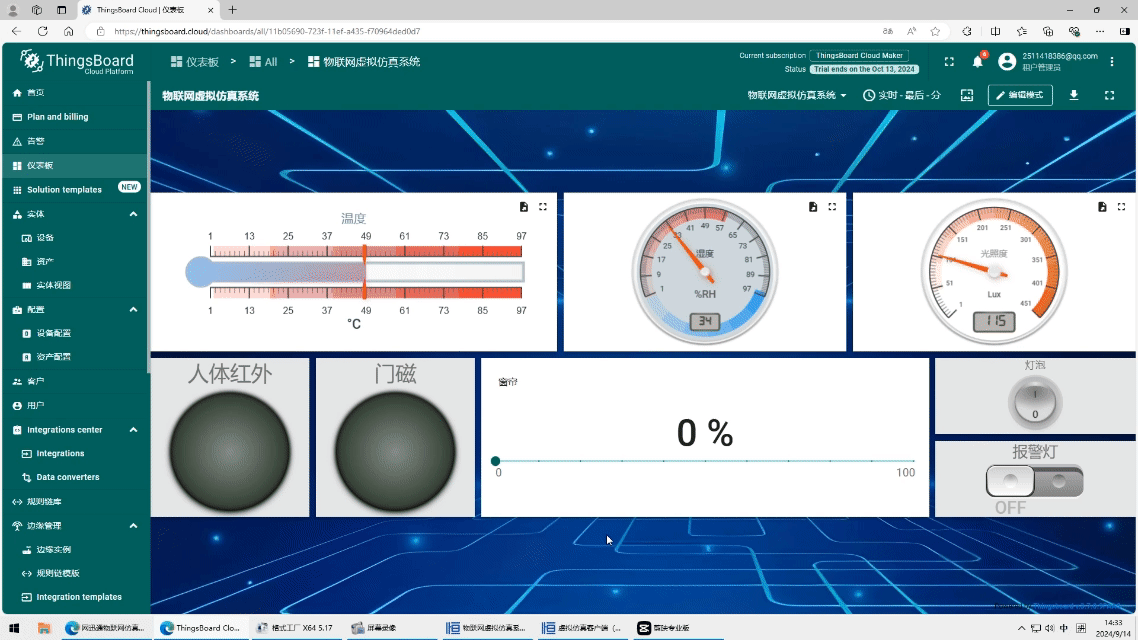Screen dimensions: 1138x640
Task: Toggle the 报警灯 alarm switch
Action: (x=1034, y=482)
